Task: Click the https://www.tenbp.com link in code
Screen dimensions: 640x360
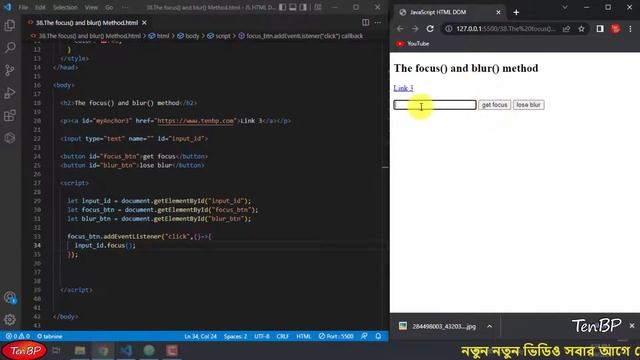Action: (x=196, y=121)
